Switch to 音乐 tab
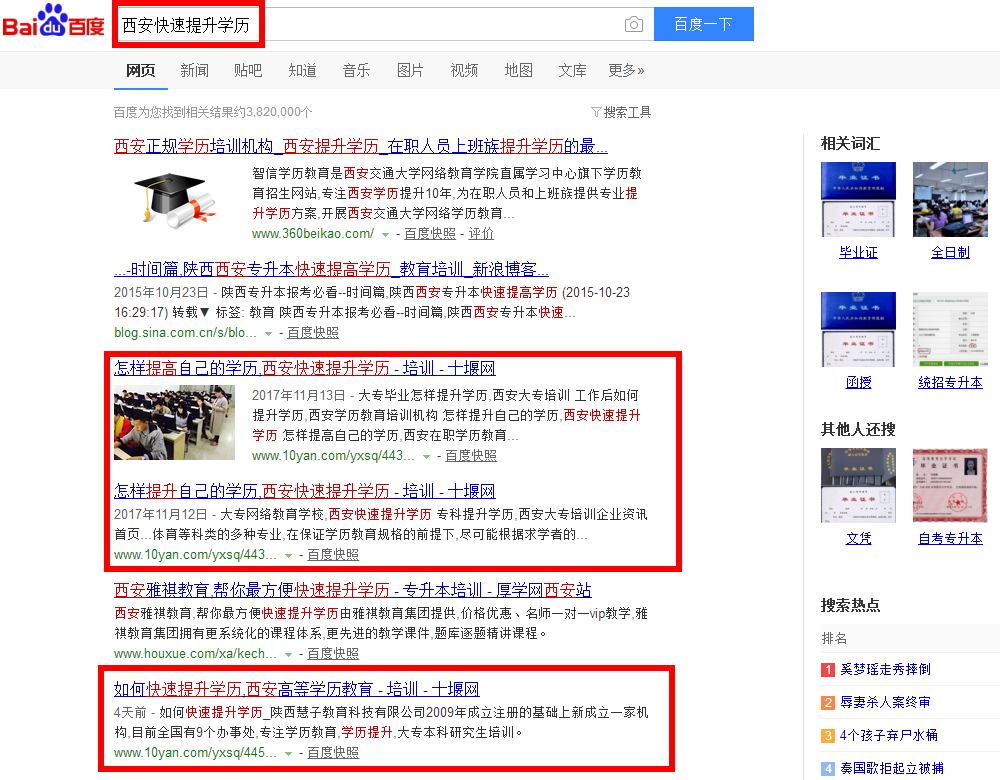Screen dimensions: 1000x780 [357, 70]
